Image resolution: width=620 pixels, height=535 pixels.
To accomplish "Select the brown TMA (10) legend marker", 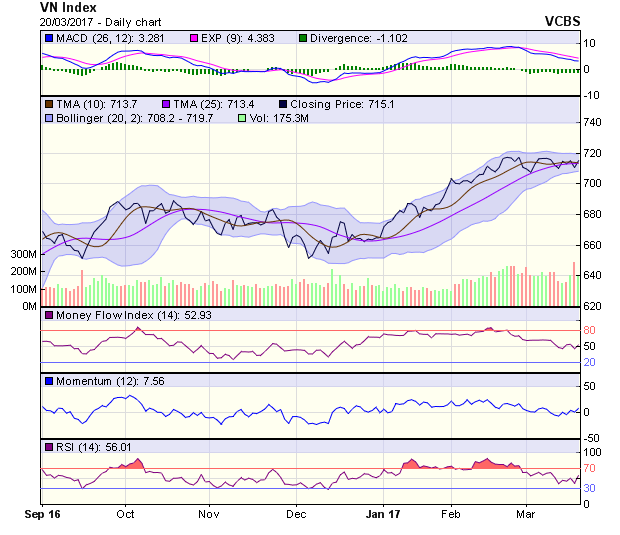I will point(48,103).
